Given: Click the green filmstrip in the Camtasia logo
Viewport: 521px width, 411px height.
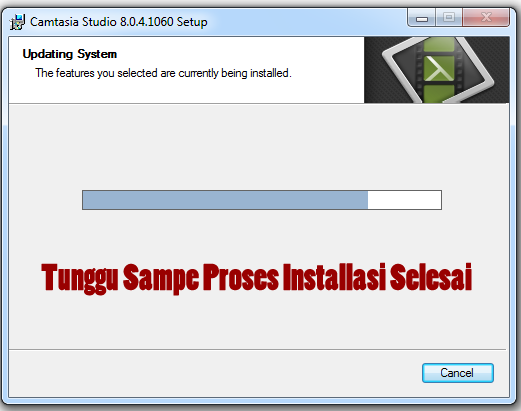Looking at the screenshot, I should (x=439, y=70).
